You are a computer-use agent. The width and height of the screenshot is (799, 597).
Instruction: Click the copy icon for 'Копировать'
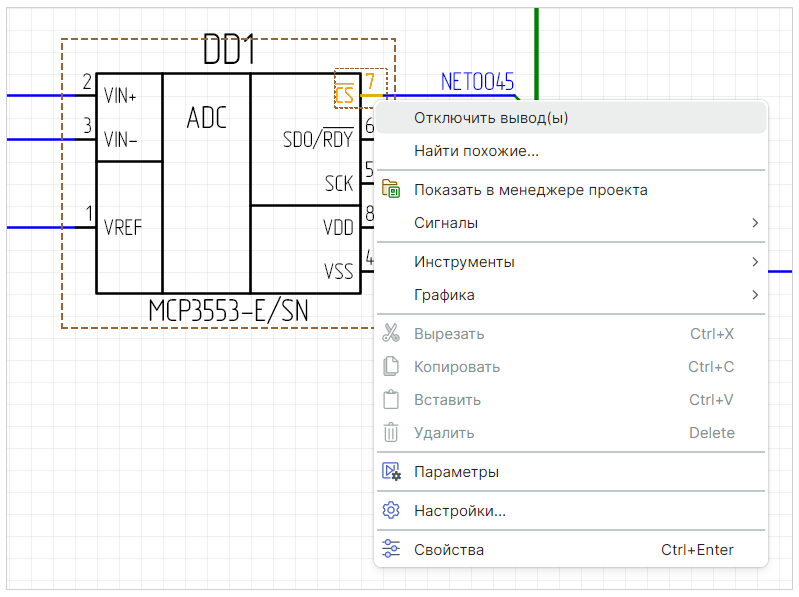(391, 366)
